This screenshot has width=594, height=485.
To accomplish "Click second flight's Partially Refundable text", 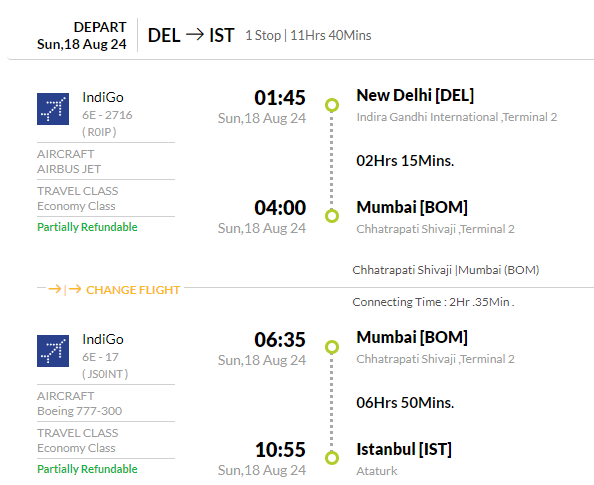I will [87, 469].
